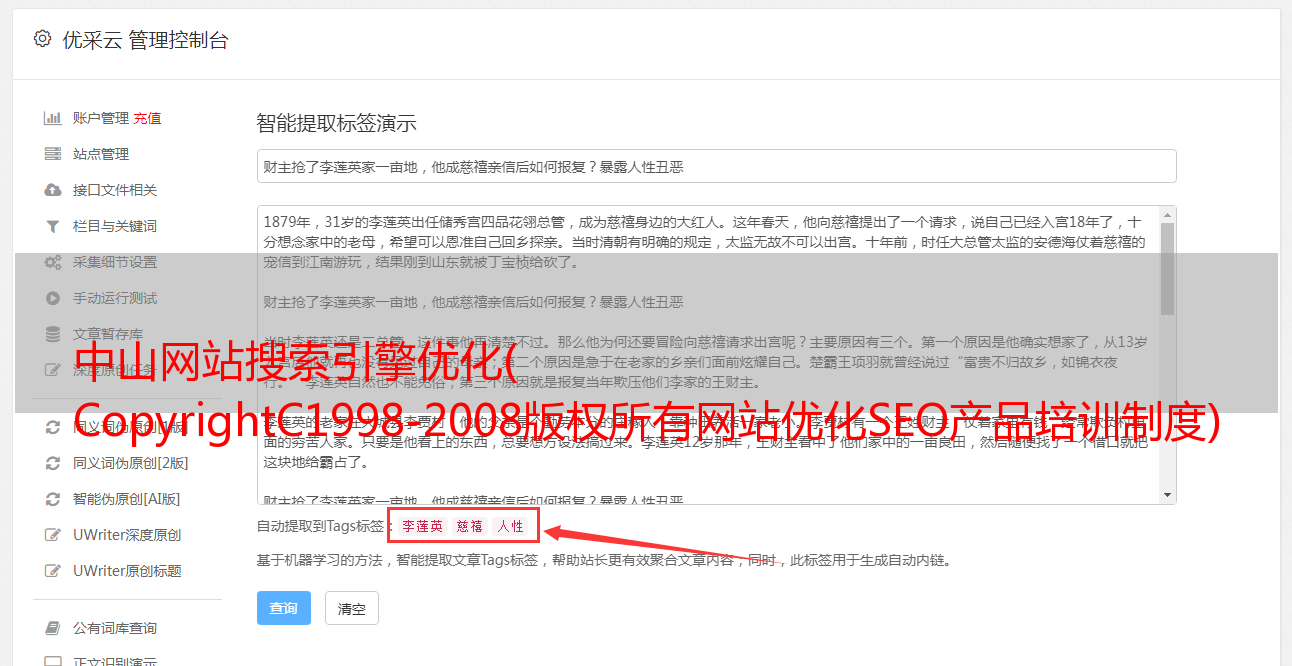Click the 慈禧 extracted tag

click(x=470, y=526)
